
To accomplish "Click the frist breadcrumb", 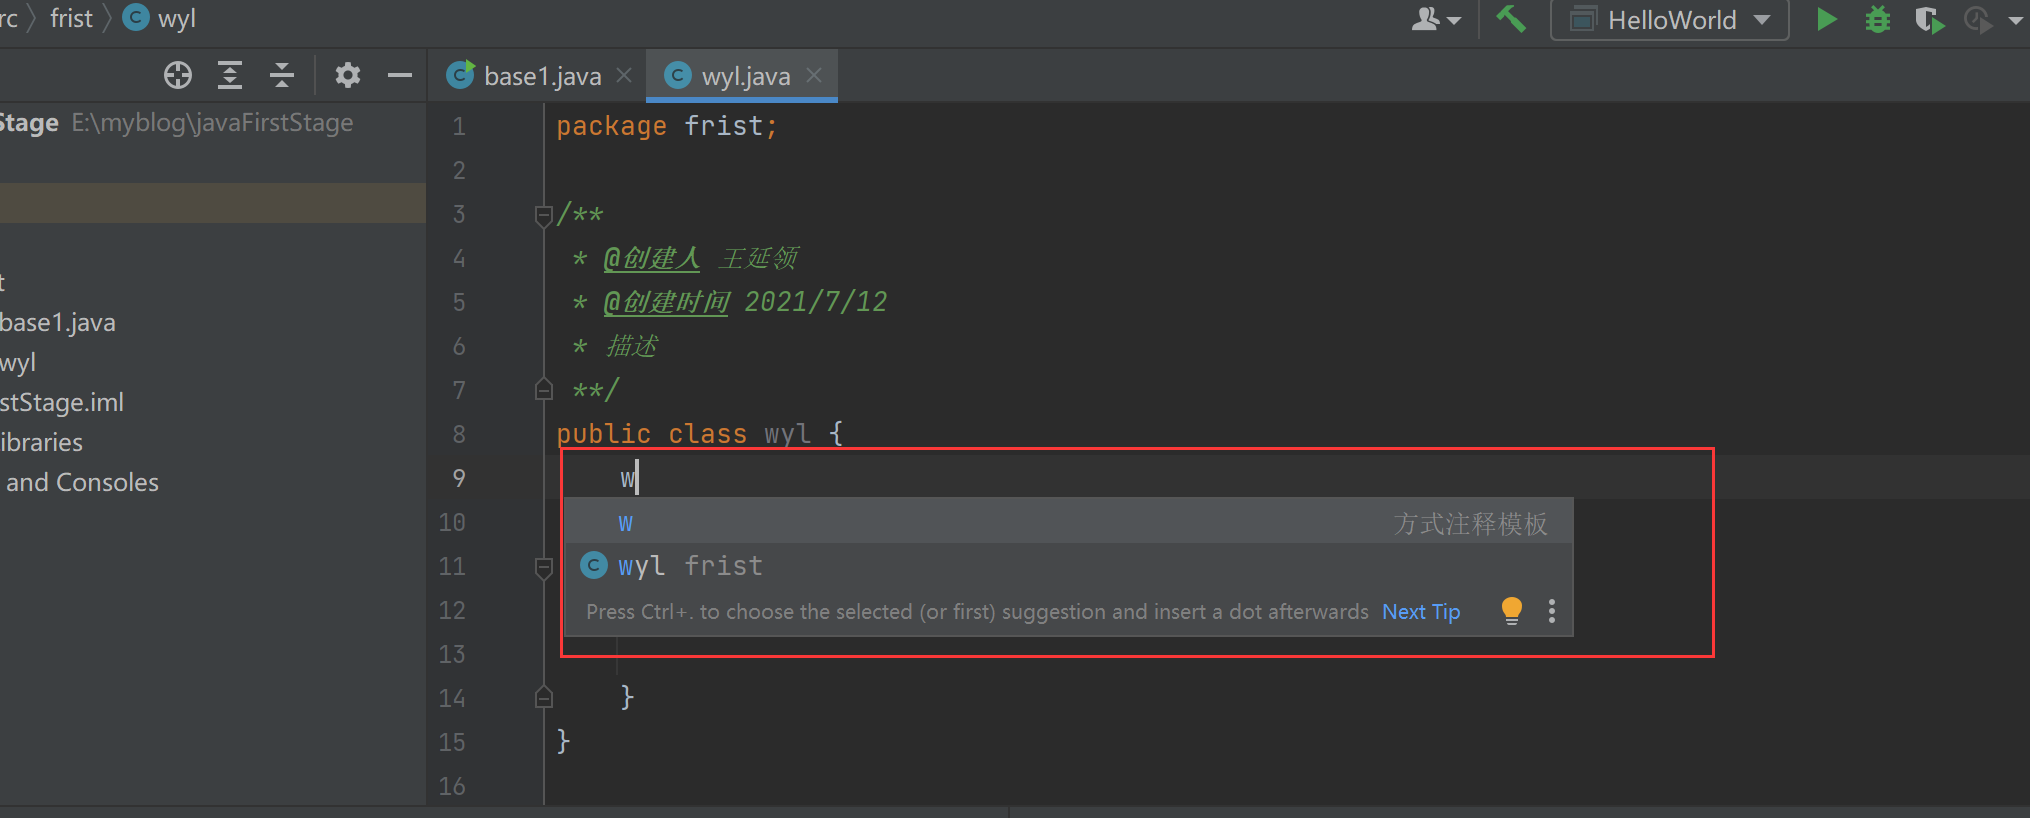I will coord(71,18).
